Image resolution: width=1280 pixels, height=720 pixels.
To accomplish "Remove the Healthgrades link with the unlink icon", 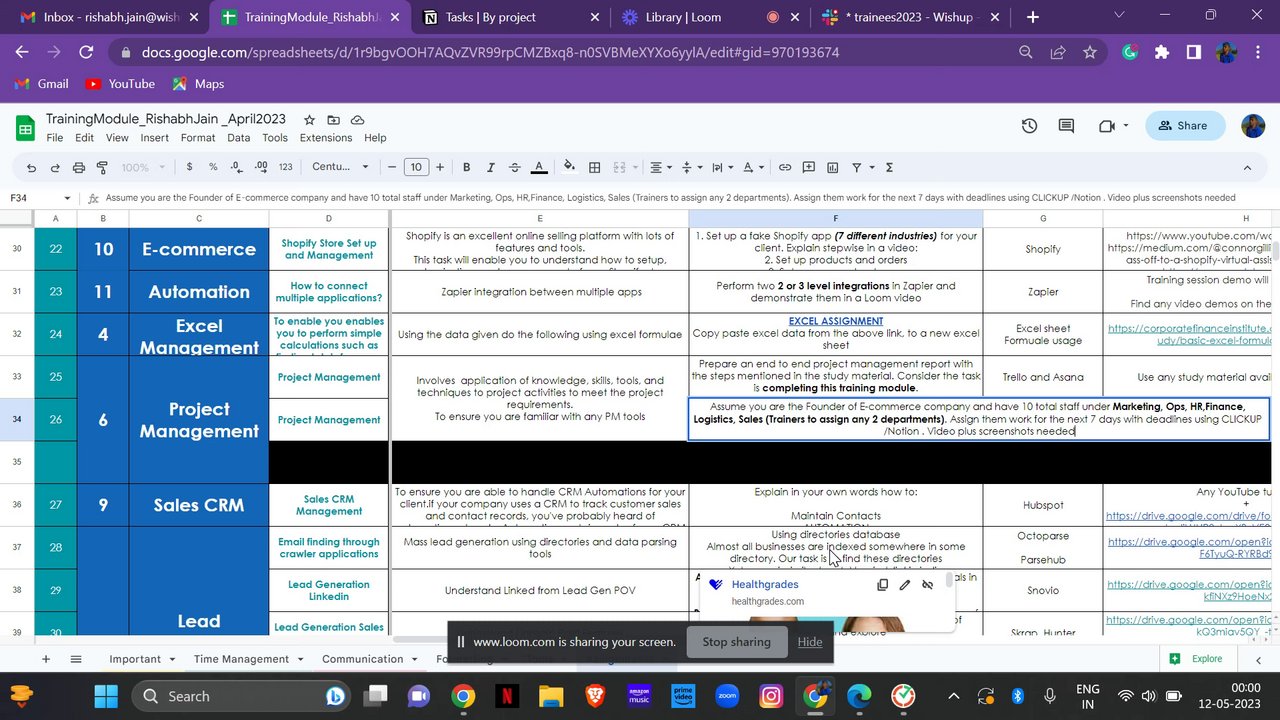I will coord(928,585).
